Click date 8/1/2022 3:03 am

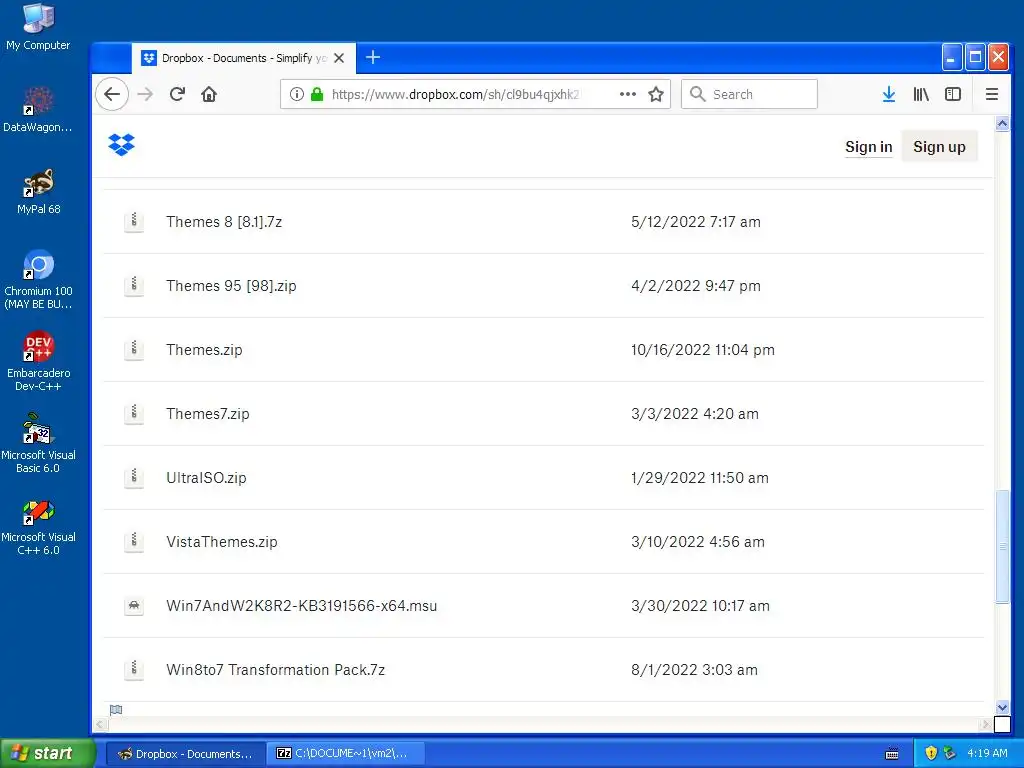pyautogui.click(x=694, y=670)
